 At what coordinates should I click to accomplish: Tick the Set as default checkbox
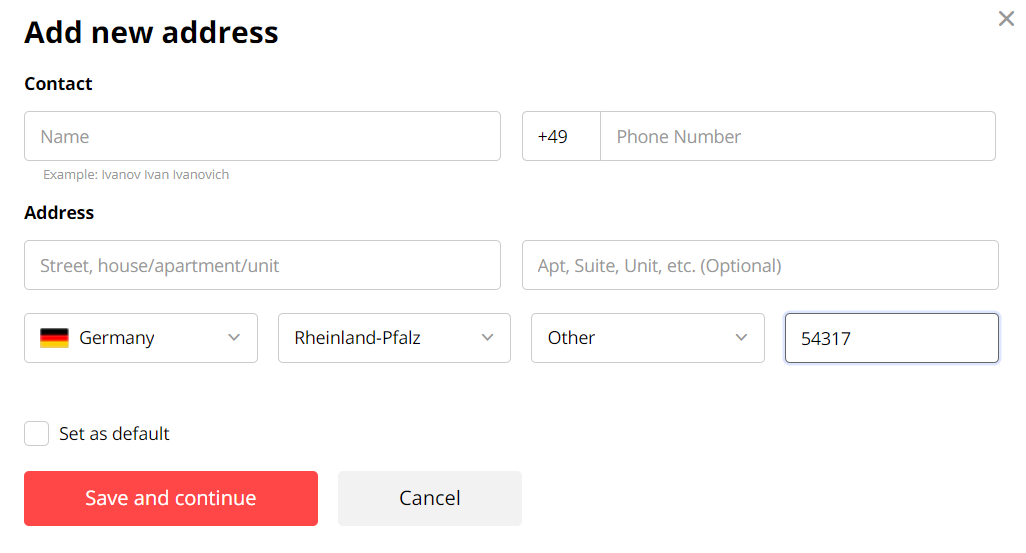pyautogui.click(x=37, y=433)
